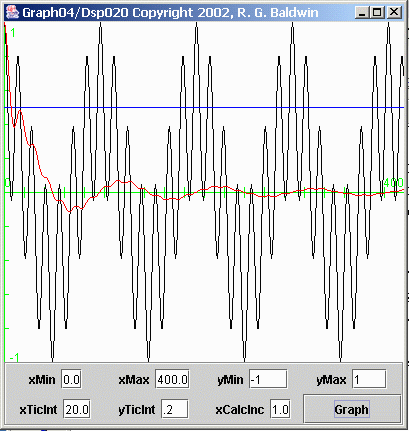
Task: Select the xMax field showing 400.0
Action: pos(172,379)
